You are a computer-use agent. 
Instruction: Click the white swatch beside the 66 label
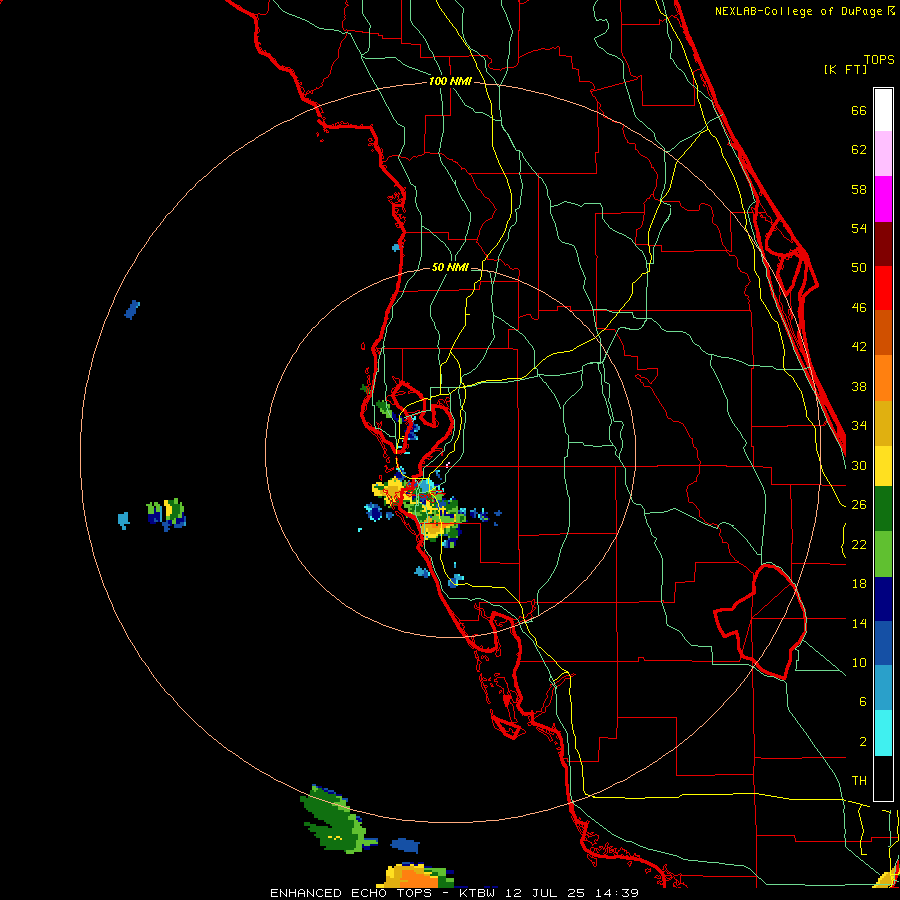tap(883, 110)
